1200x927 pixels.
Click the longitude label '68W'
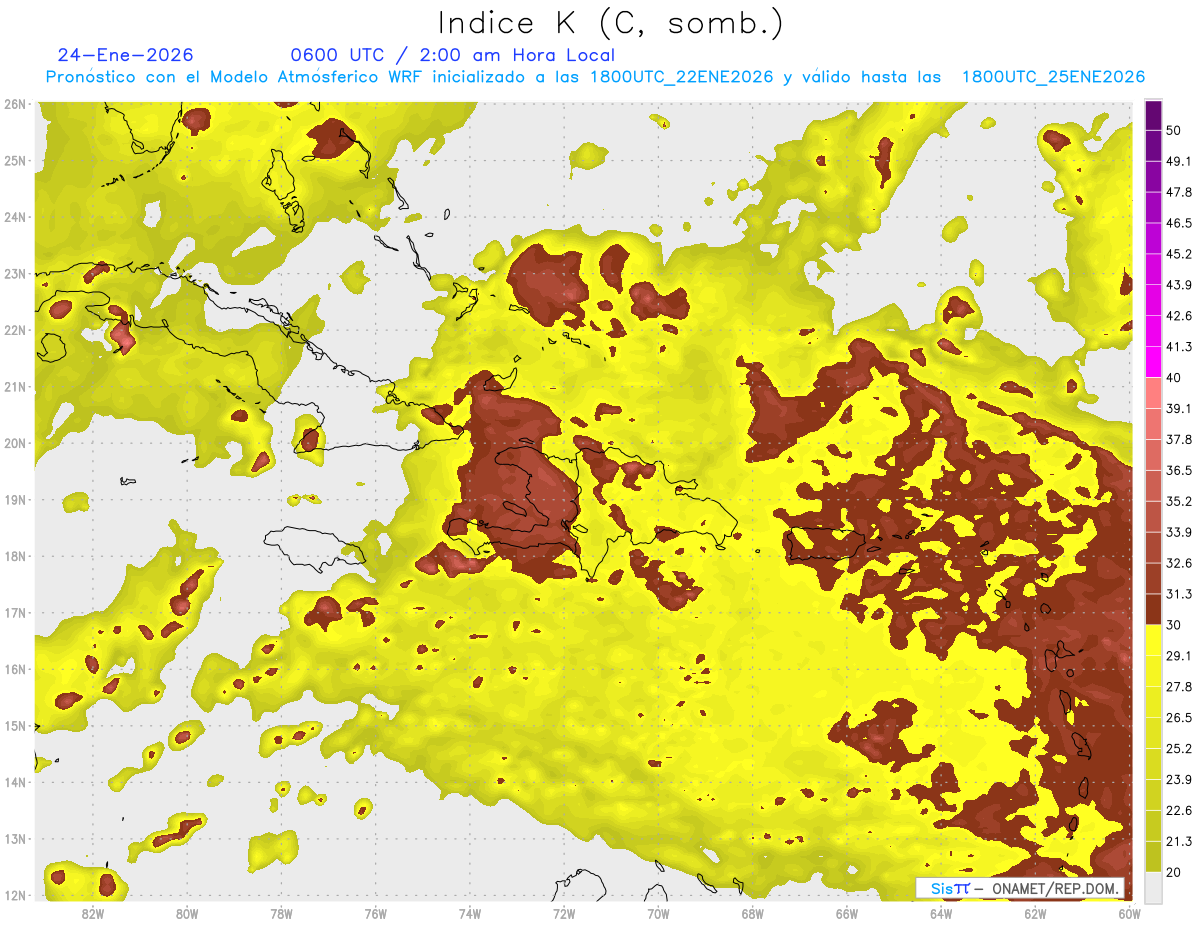752,913
